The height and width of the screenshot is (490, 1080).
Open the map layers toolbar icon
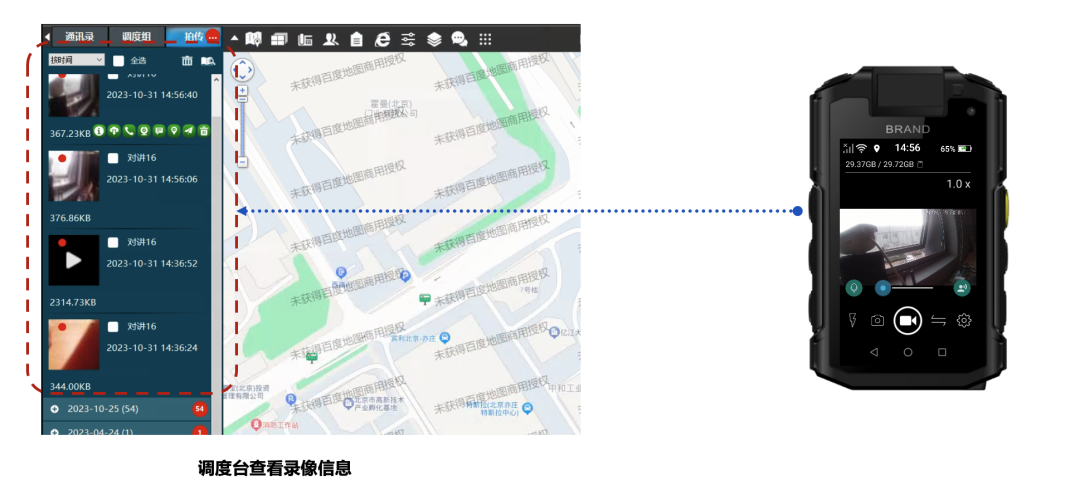(434, 39)
